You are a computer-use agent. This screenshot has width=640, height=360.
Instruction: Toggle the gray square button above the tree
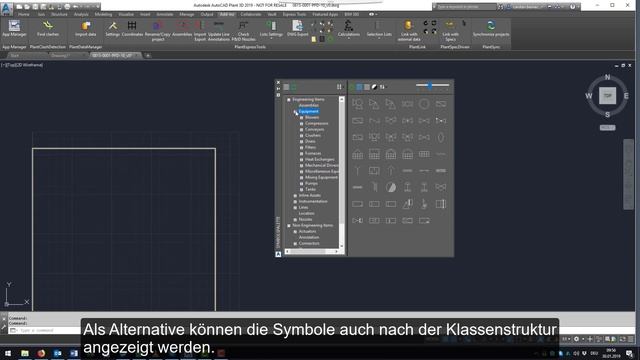(286, 87)
